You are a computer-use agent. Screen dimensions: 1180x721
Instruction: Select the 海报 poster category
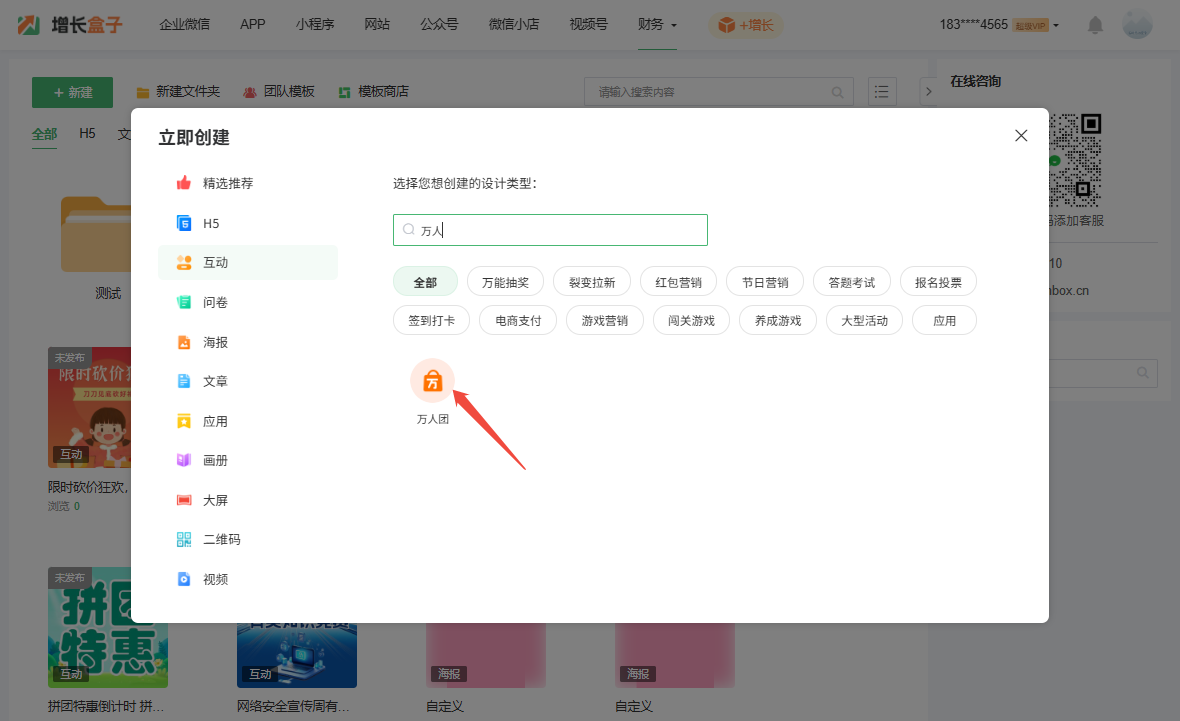point(215,342)
